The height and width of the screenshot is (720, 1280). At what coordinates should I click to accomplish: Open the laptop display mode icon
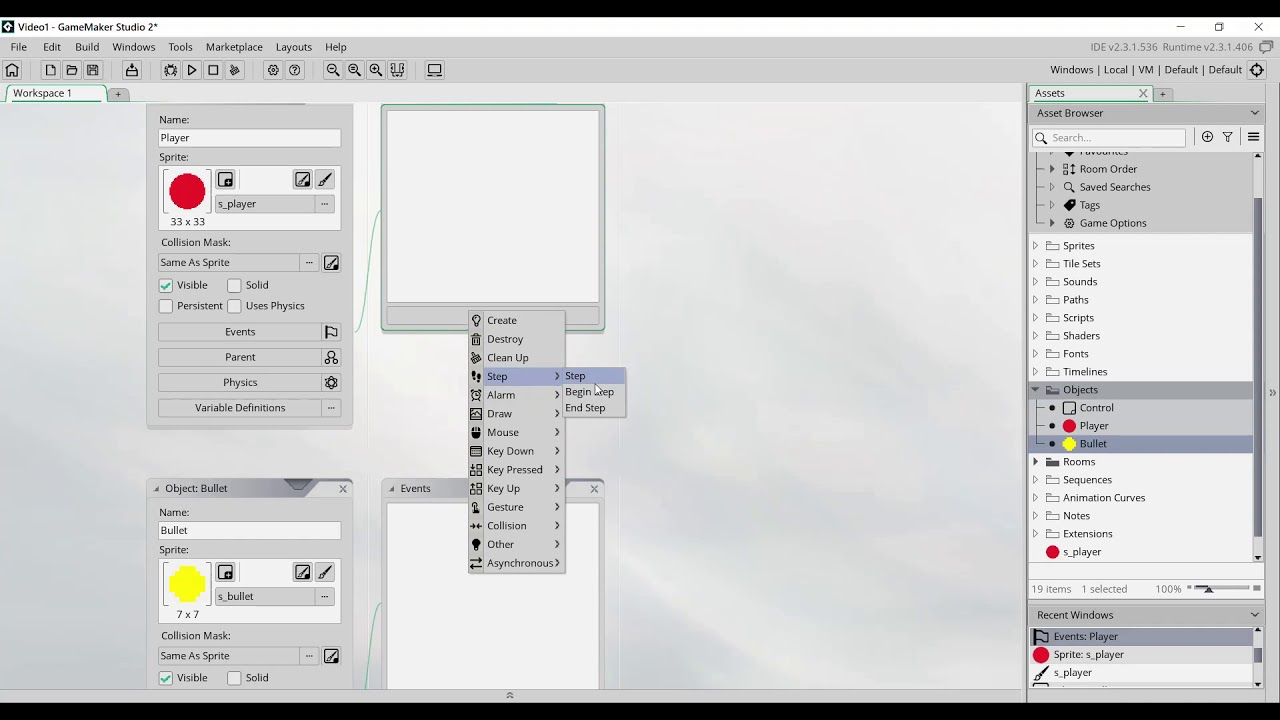[x=434, y=70]
